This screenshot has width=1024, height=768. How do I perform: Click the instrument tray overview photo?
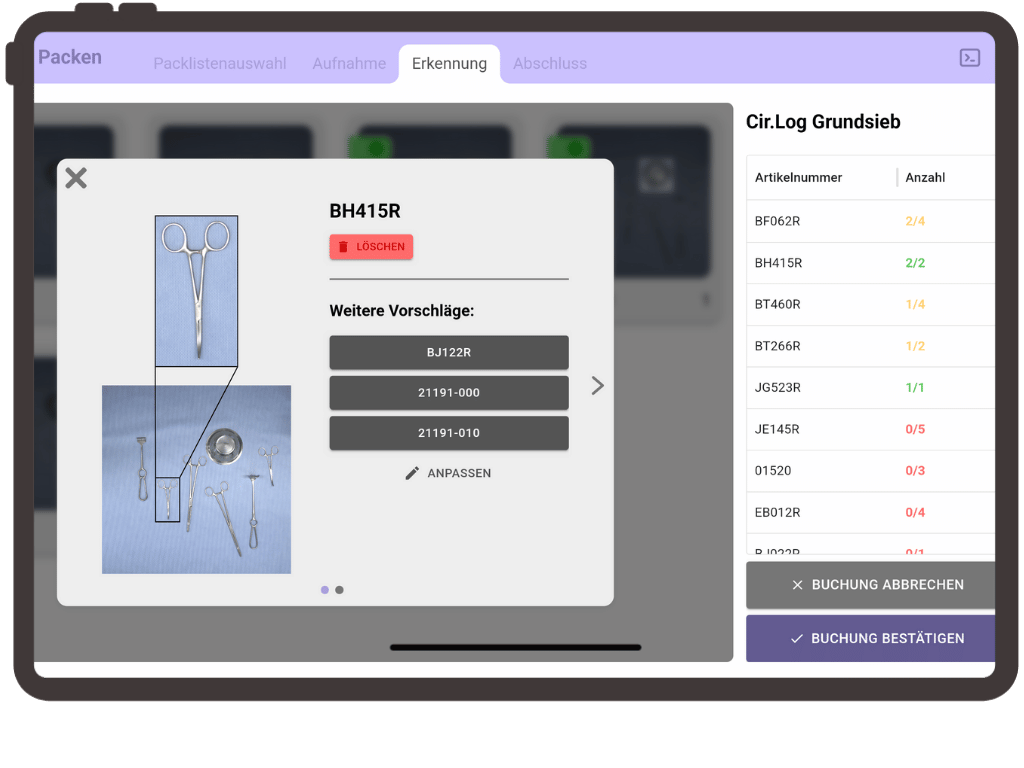click(x=196, y=479)
